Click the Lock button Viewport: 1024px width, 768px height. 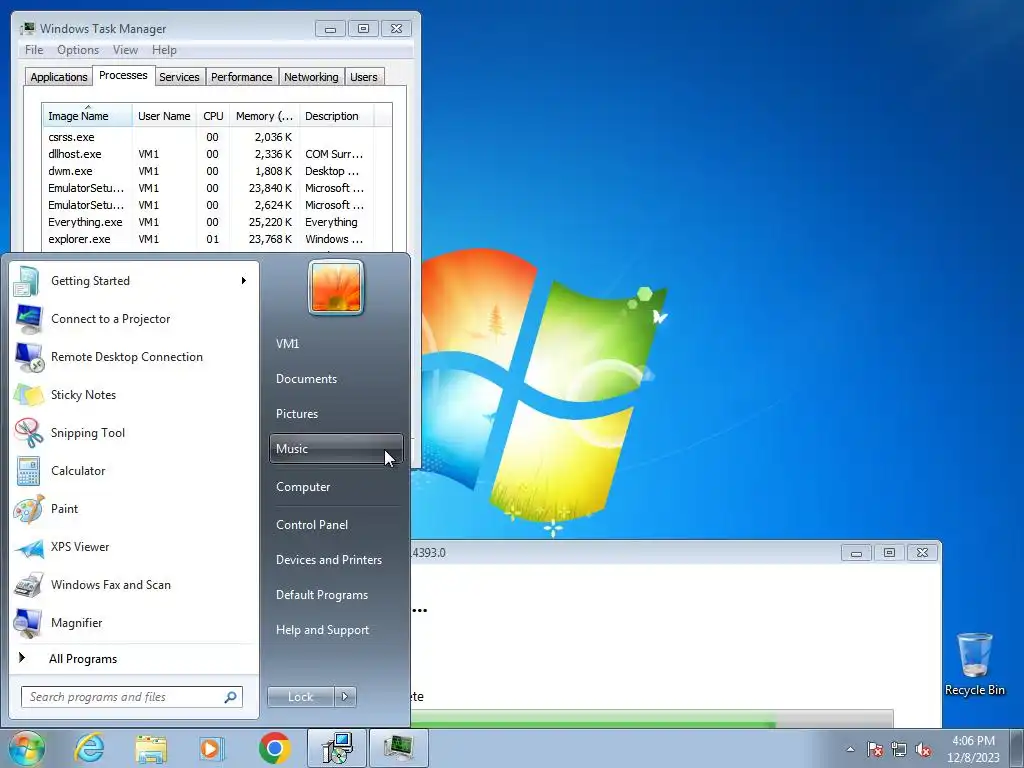300,697
